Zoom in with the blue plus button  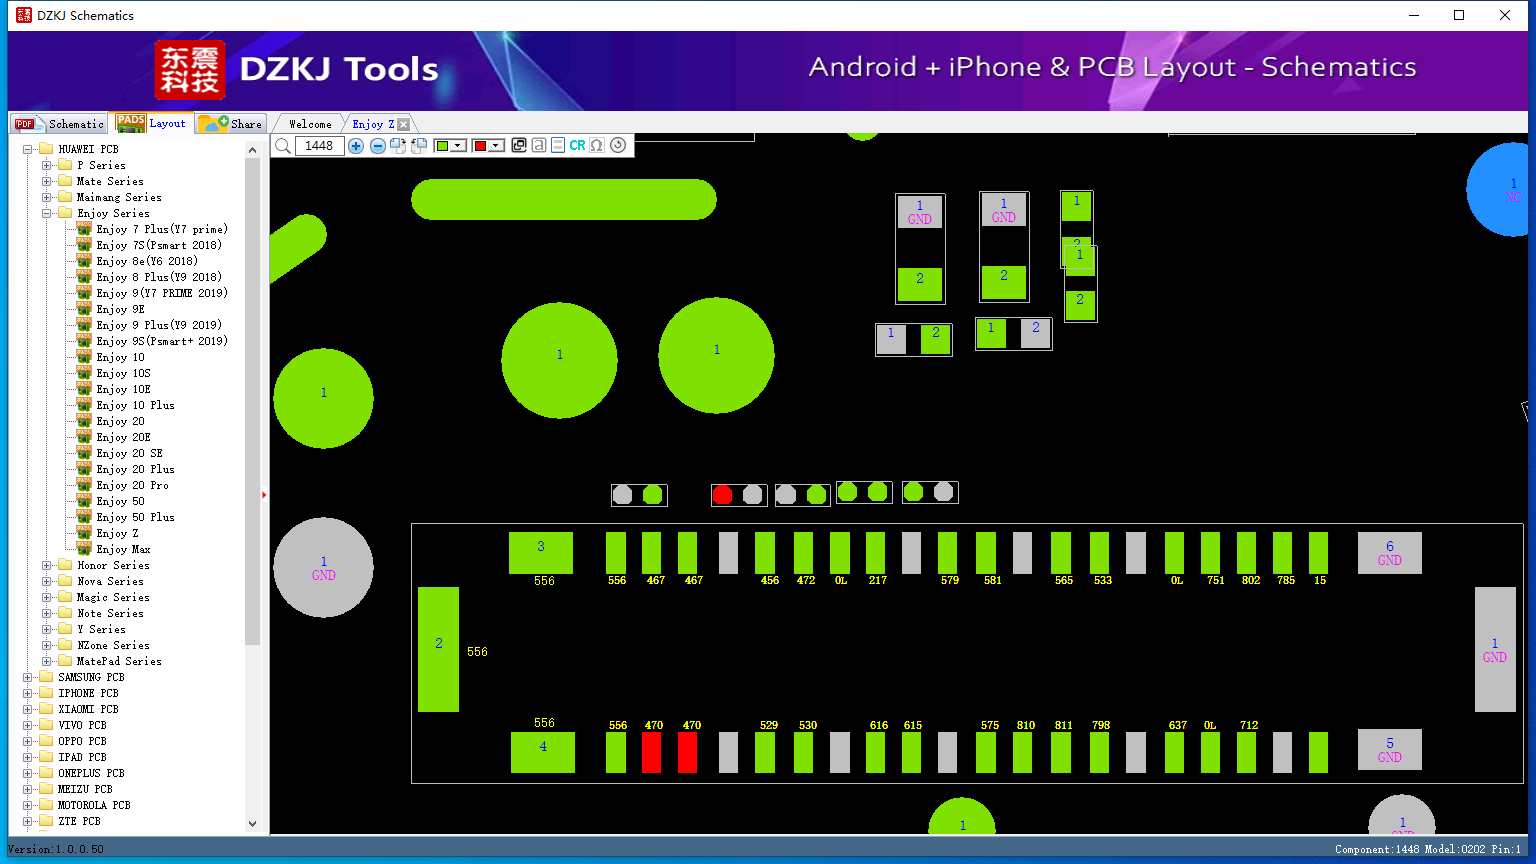356,146
